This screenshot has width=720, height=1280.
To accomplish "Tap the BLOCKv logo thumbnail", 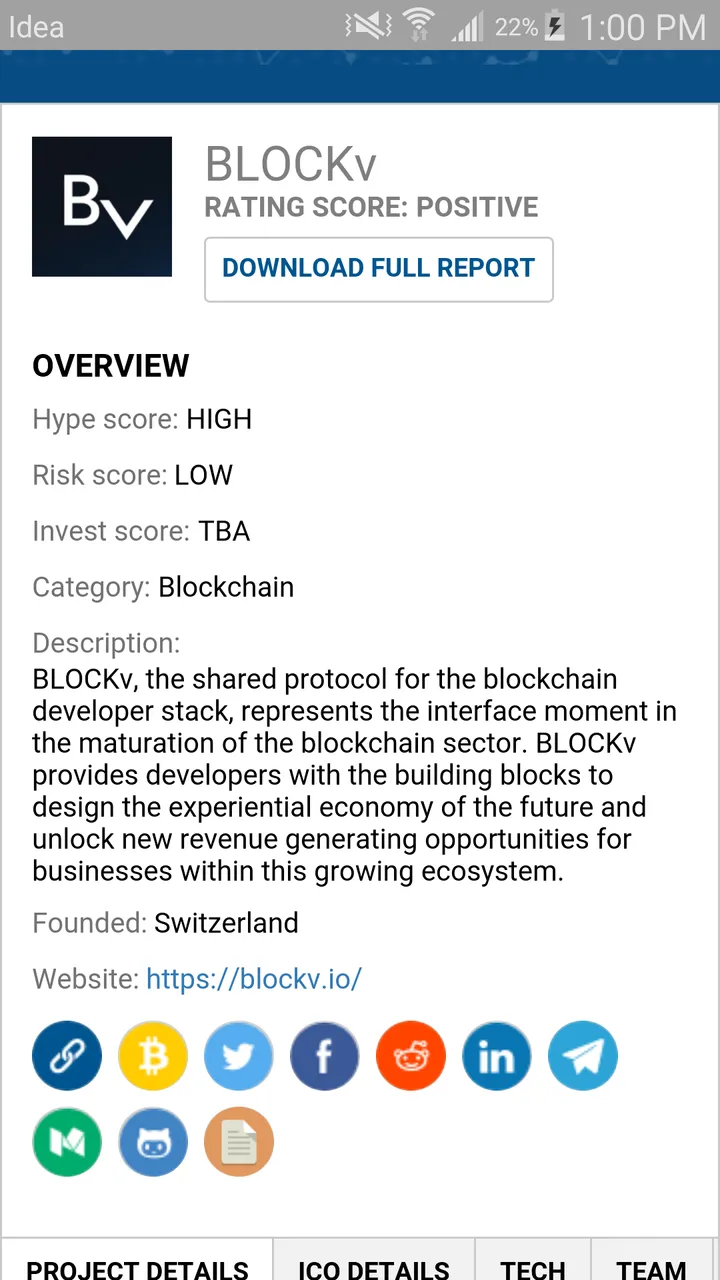I will pyautogui.click(x=102, y=207).
